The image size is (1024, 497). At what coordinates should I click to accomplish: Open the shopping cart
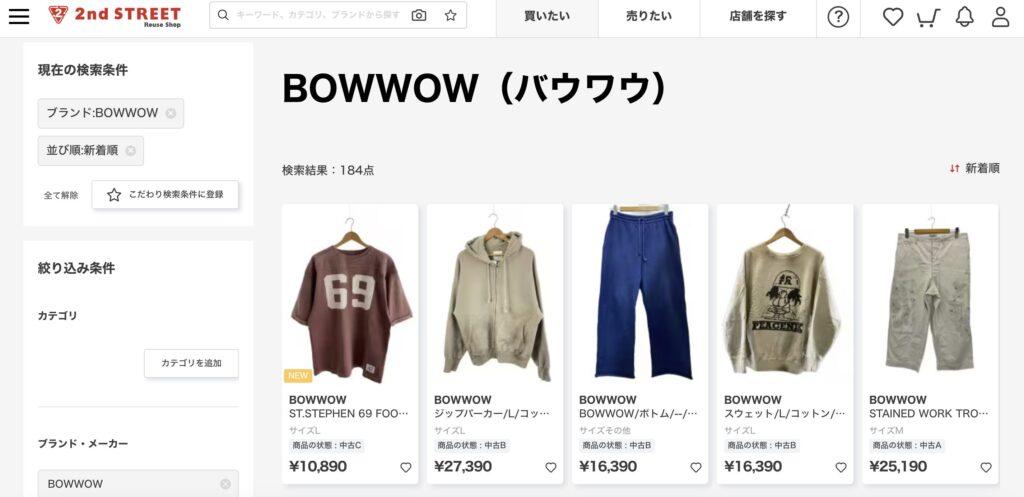pyautogui.click(x=928, y=18)
